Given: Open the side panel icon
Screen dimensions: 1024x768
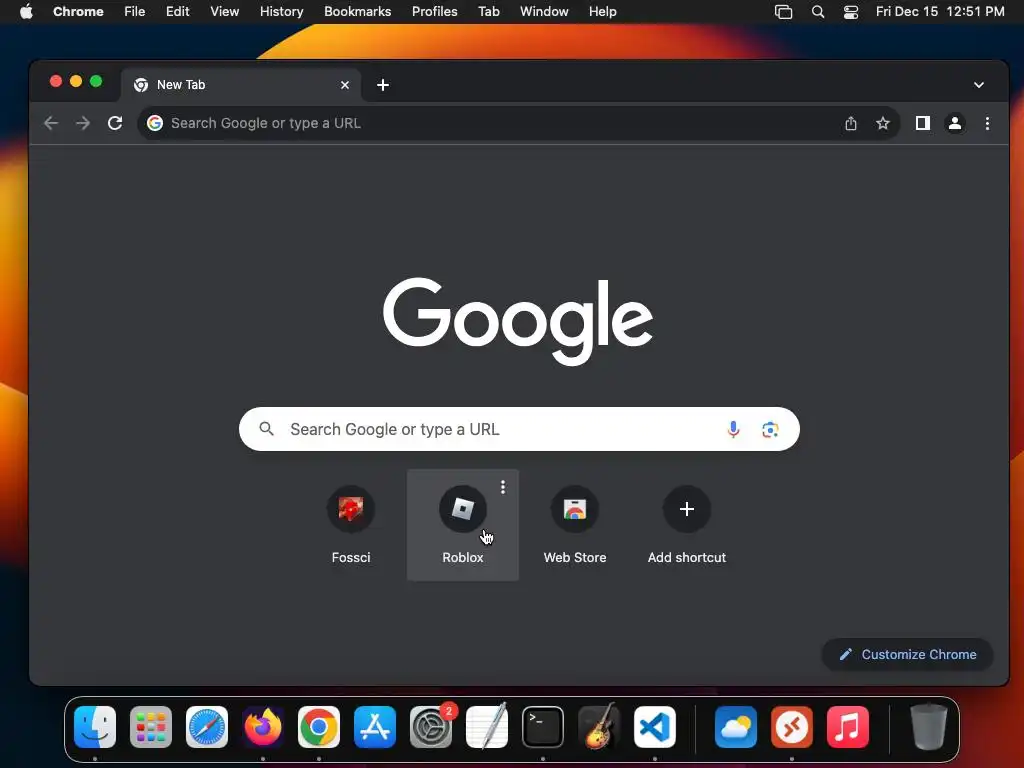Looking at the screenshot, I should coord(922,123).
